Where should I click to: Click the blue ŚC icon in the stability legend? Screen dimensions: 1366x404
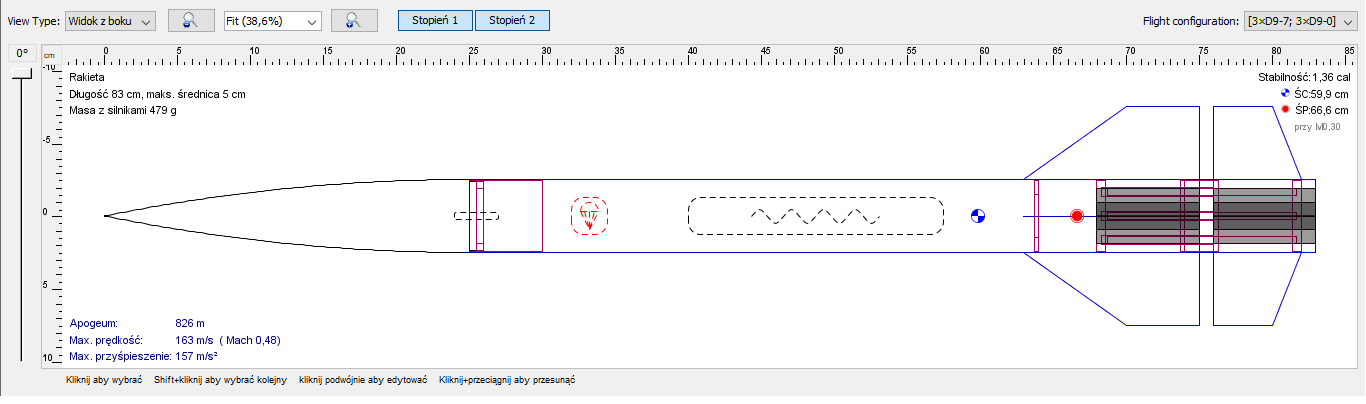1286,93
